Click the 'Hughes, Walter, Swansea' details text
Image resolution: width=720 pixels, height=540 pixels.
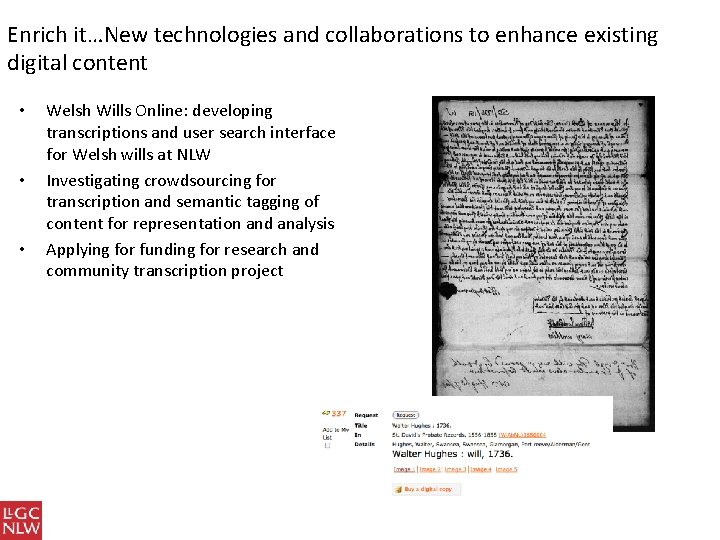coord(491,444)
